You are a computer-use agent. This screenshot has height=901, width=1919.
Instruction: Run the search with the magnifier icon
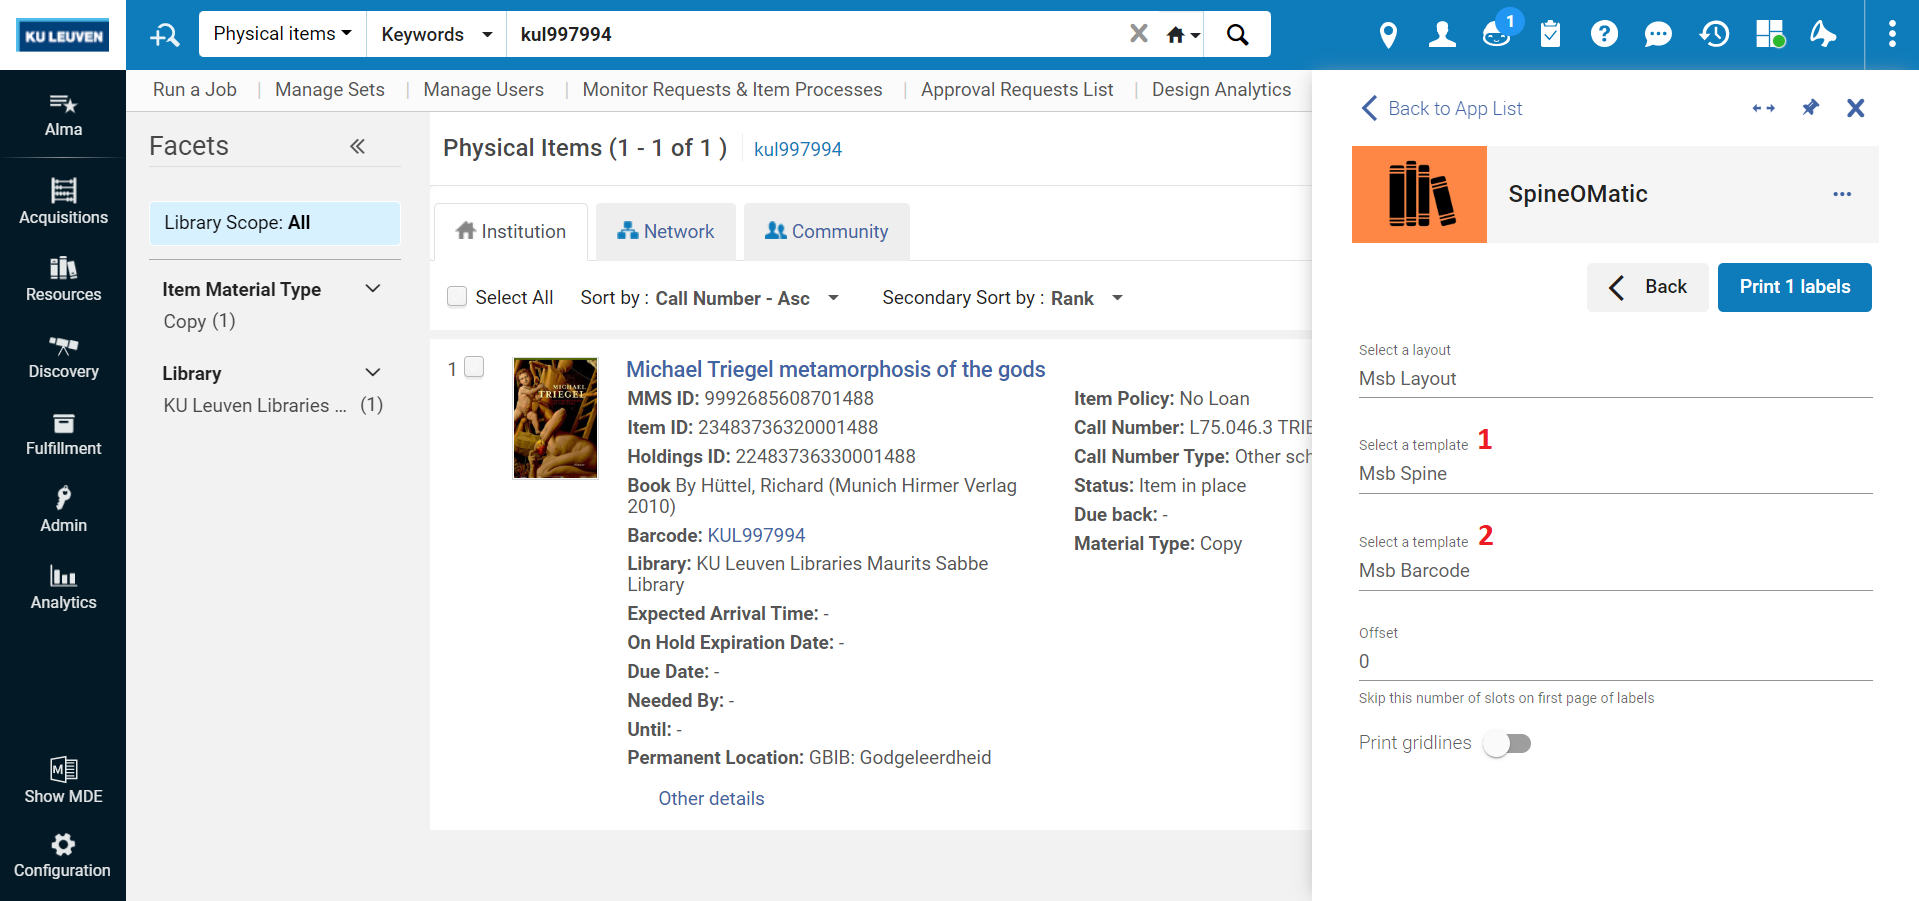pyautogui.click(x=1237, y=34)
